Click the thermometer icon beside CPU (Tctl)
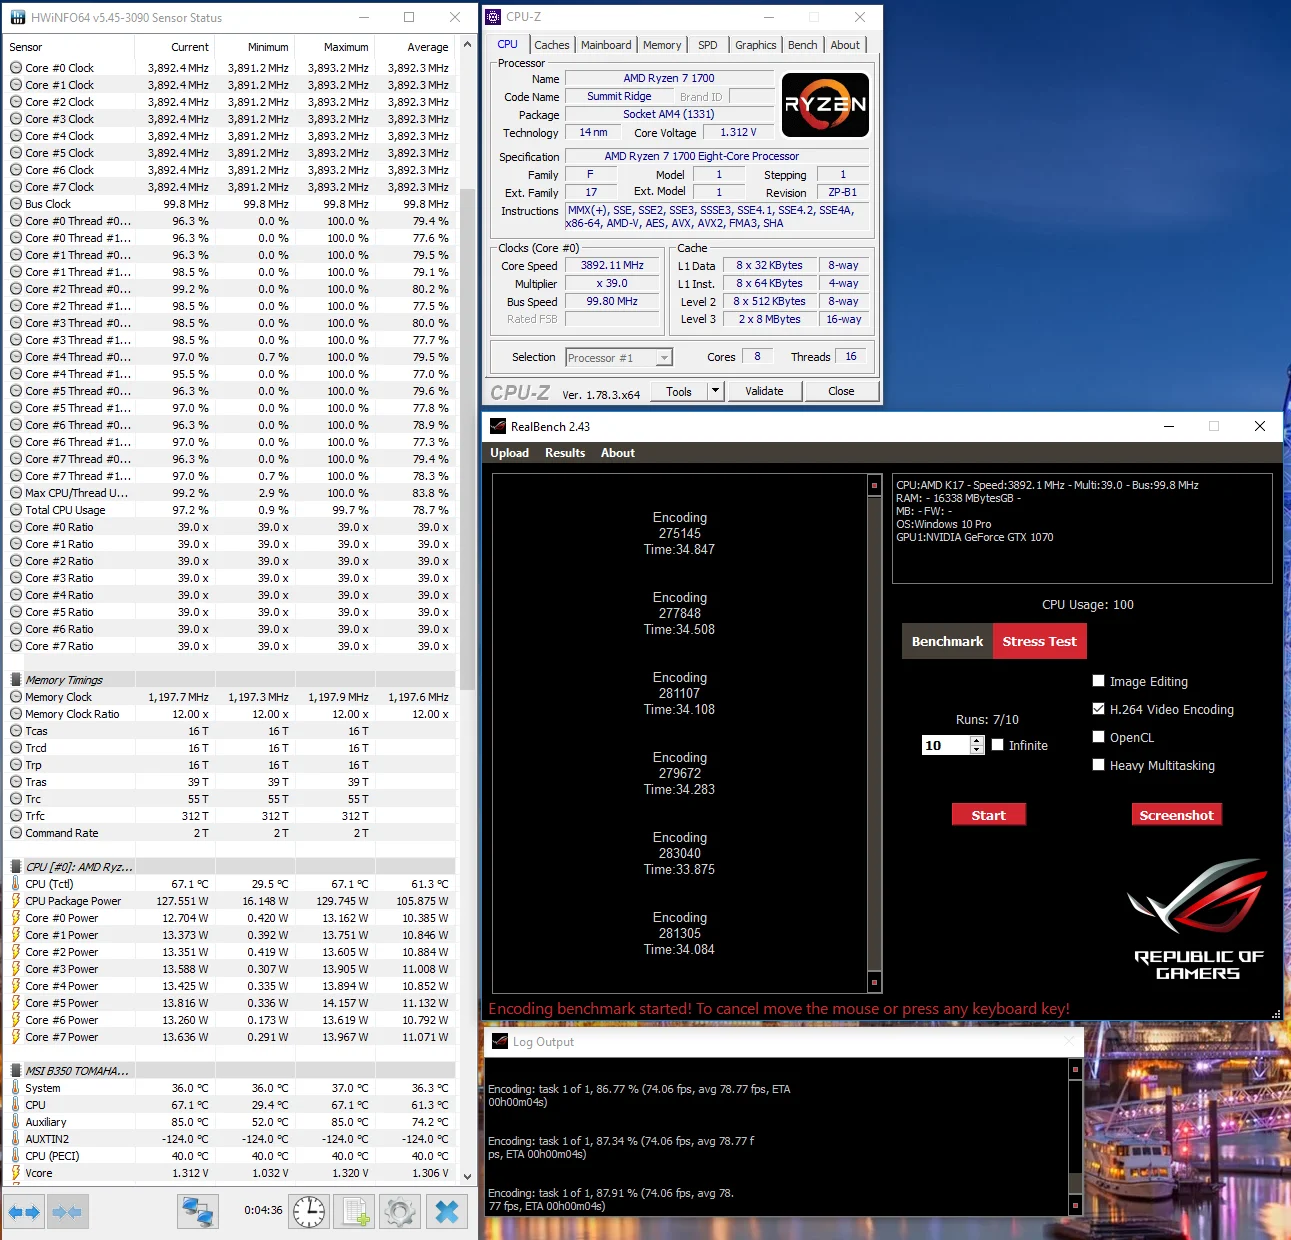This screenshot has height=1240, width=1291. point(16,884)
